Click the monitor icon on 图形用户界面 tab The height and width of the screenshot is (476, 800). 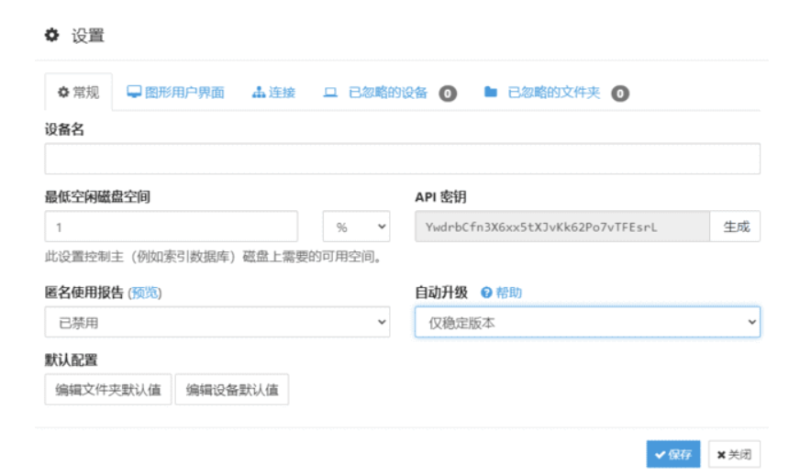coord(134,93)
